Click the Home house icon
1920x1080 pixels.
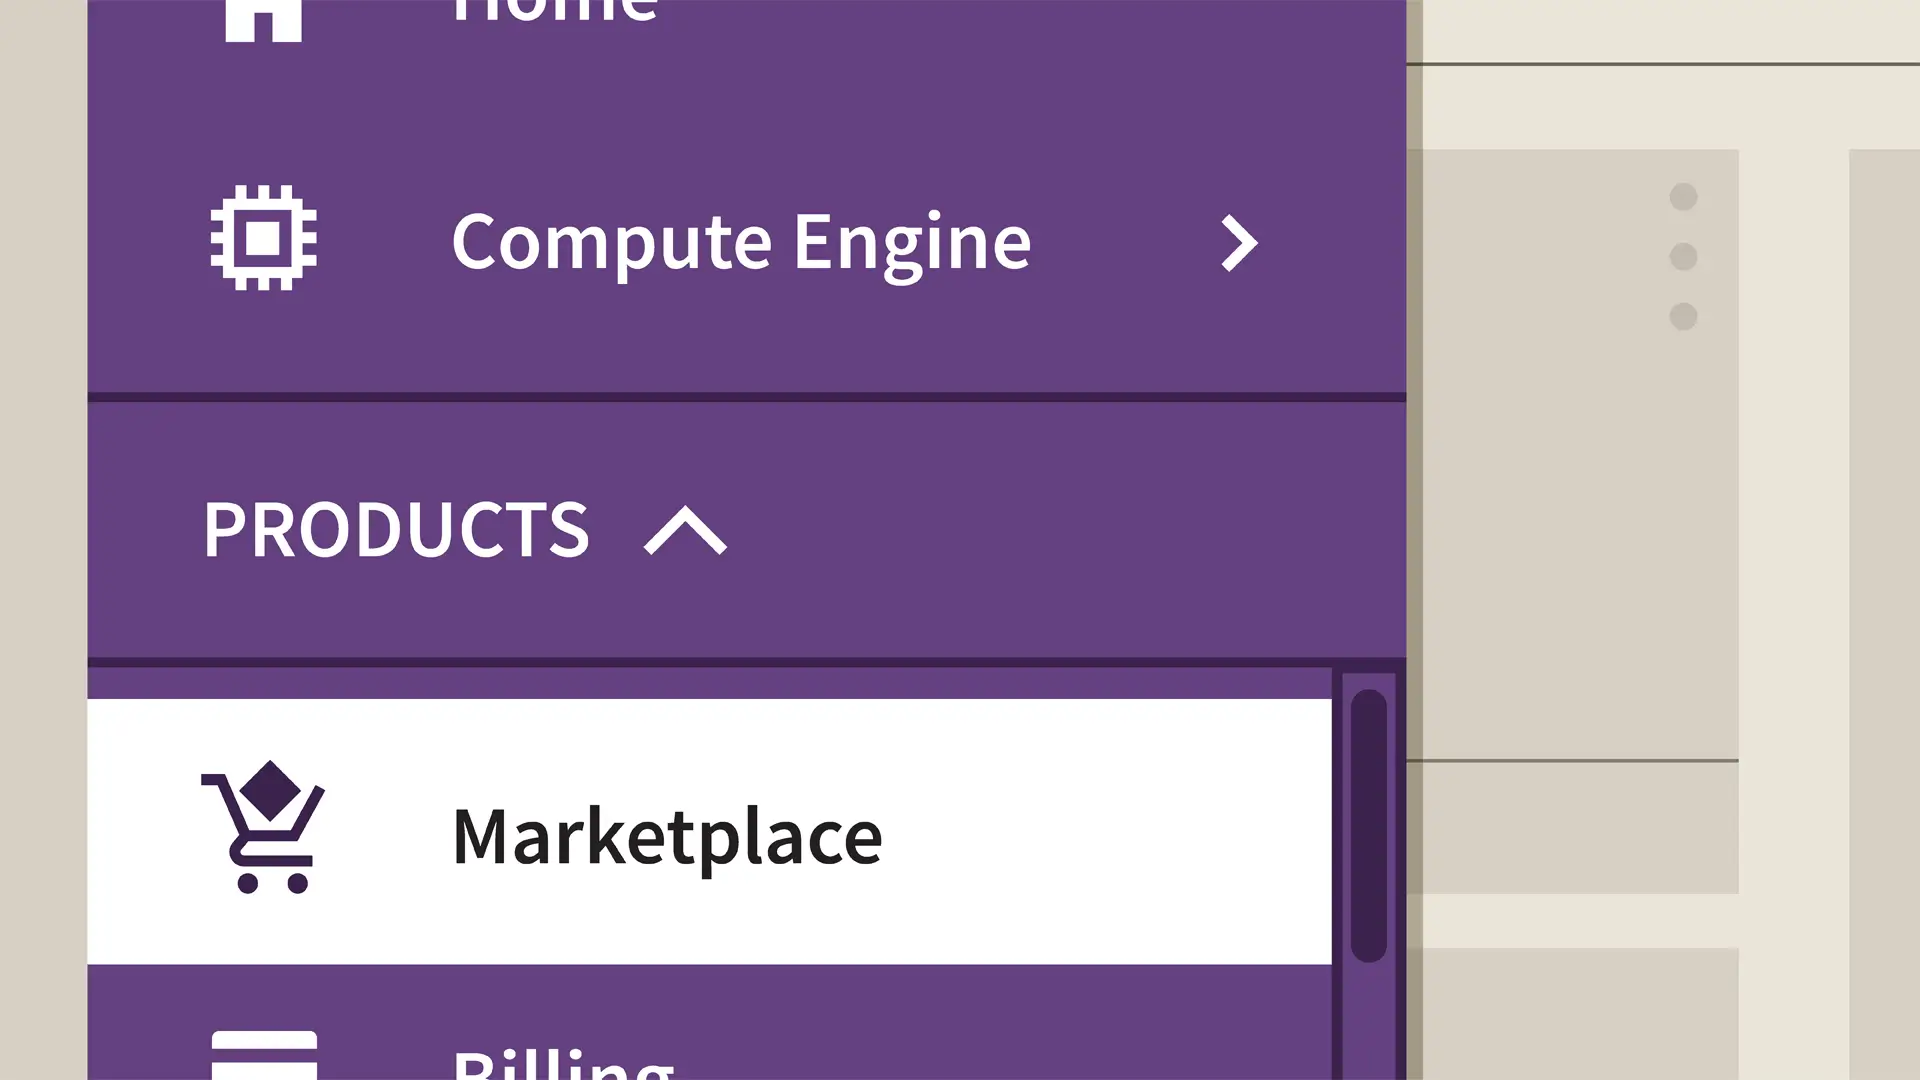pyautogui.click(x=263, y=20)
